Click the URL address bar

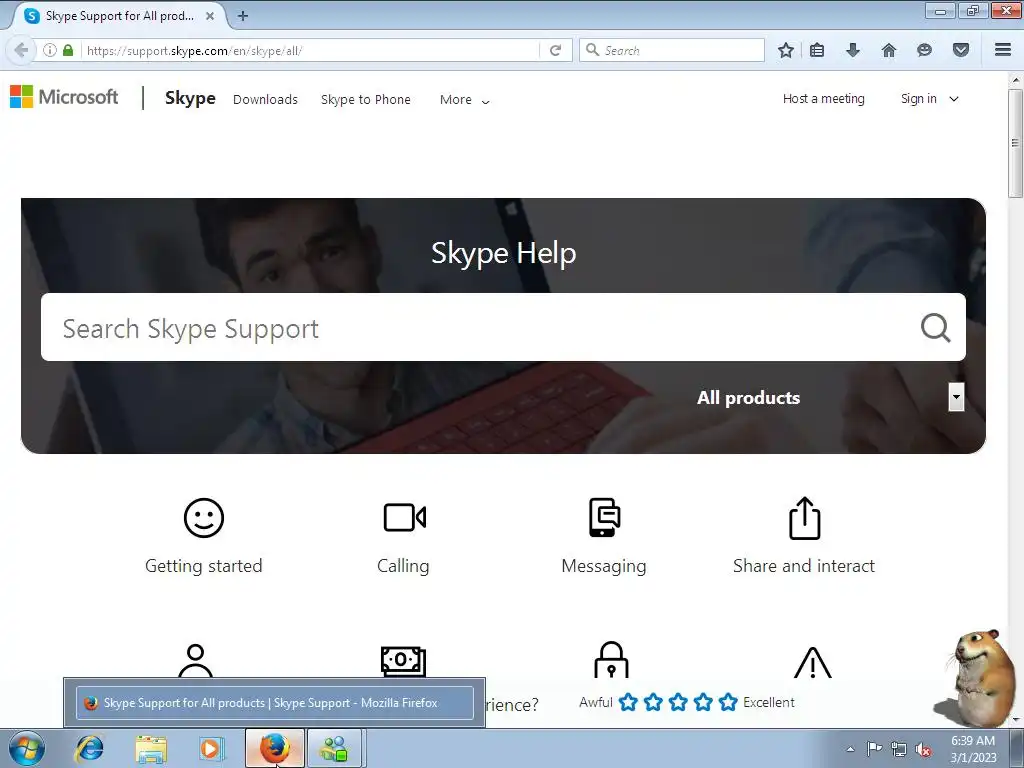pos(311,50)
